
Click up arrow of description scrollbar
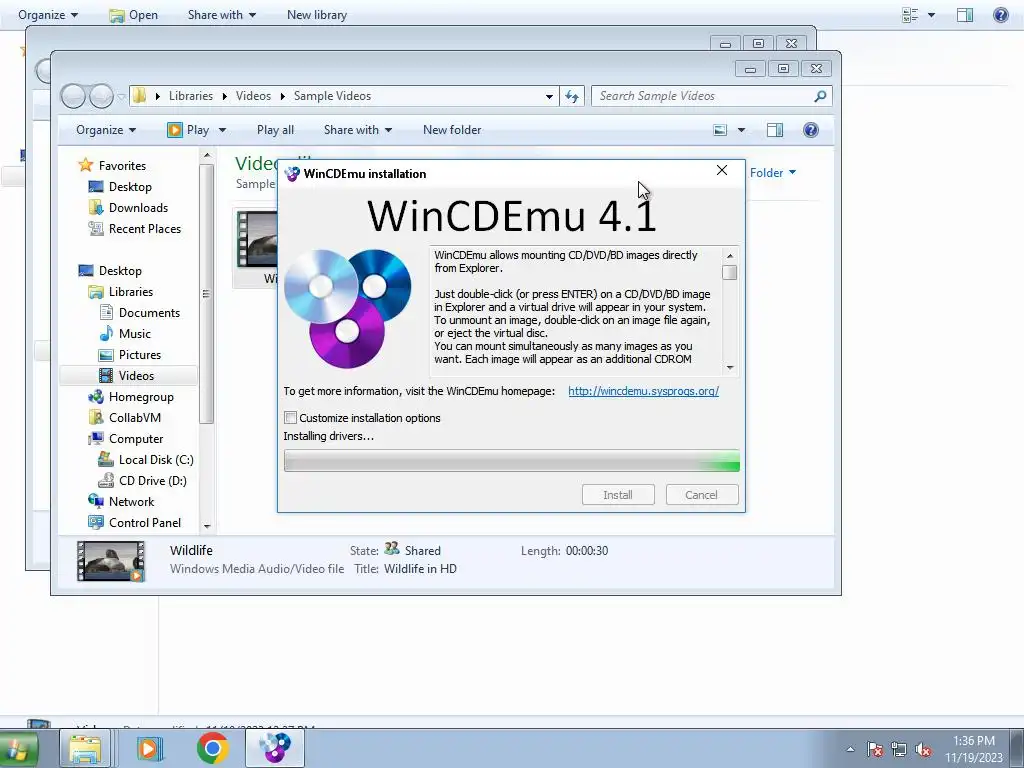point(729,255)
